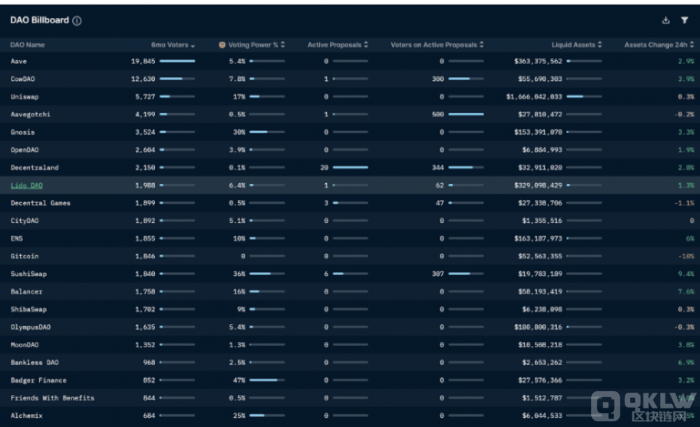Sort by Assets Change 24h column
The width and height of the screenshot is (700, 427).
[x=659, y=45]
